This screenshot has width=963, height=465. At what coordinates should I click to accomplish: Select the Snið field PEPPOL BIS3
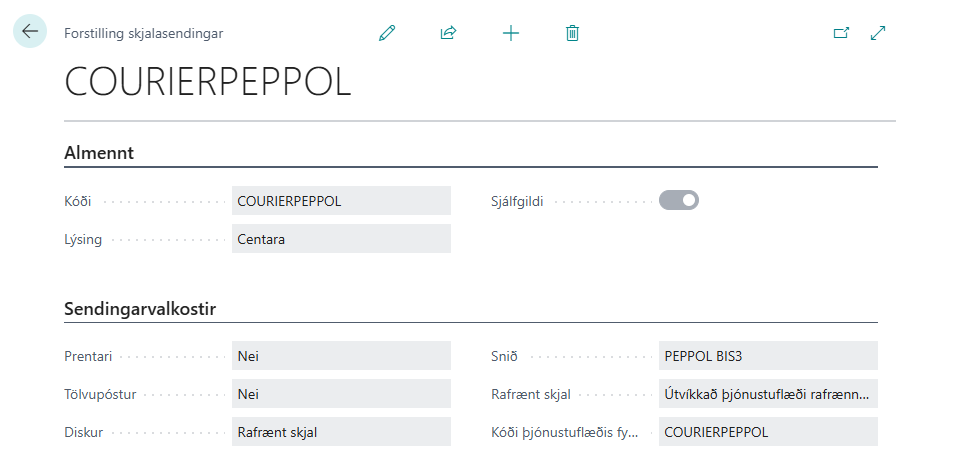coord(768,356)
